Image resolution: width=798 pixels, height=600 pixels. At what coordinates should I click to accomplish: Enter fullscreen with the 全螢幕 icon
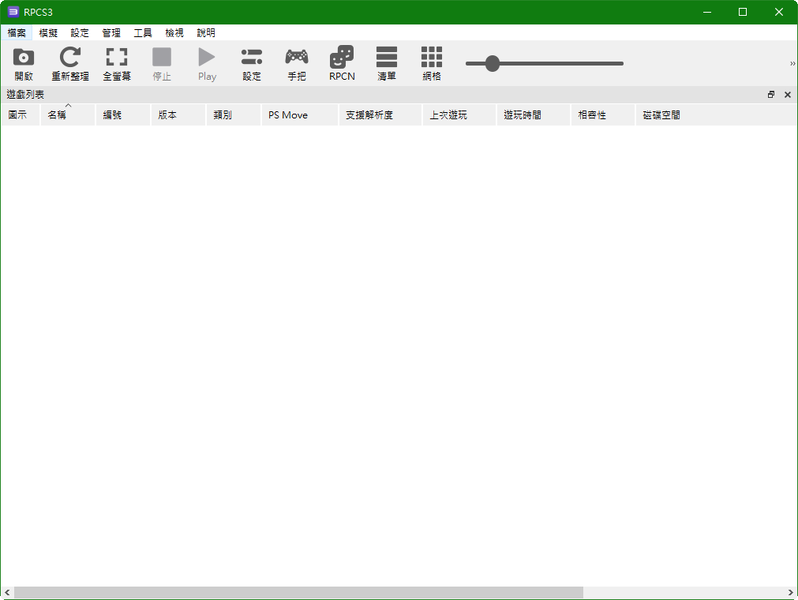click(117, 57)
